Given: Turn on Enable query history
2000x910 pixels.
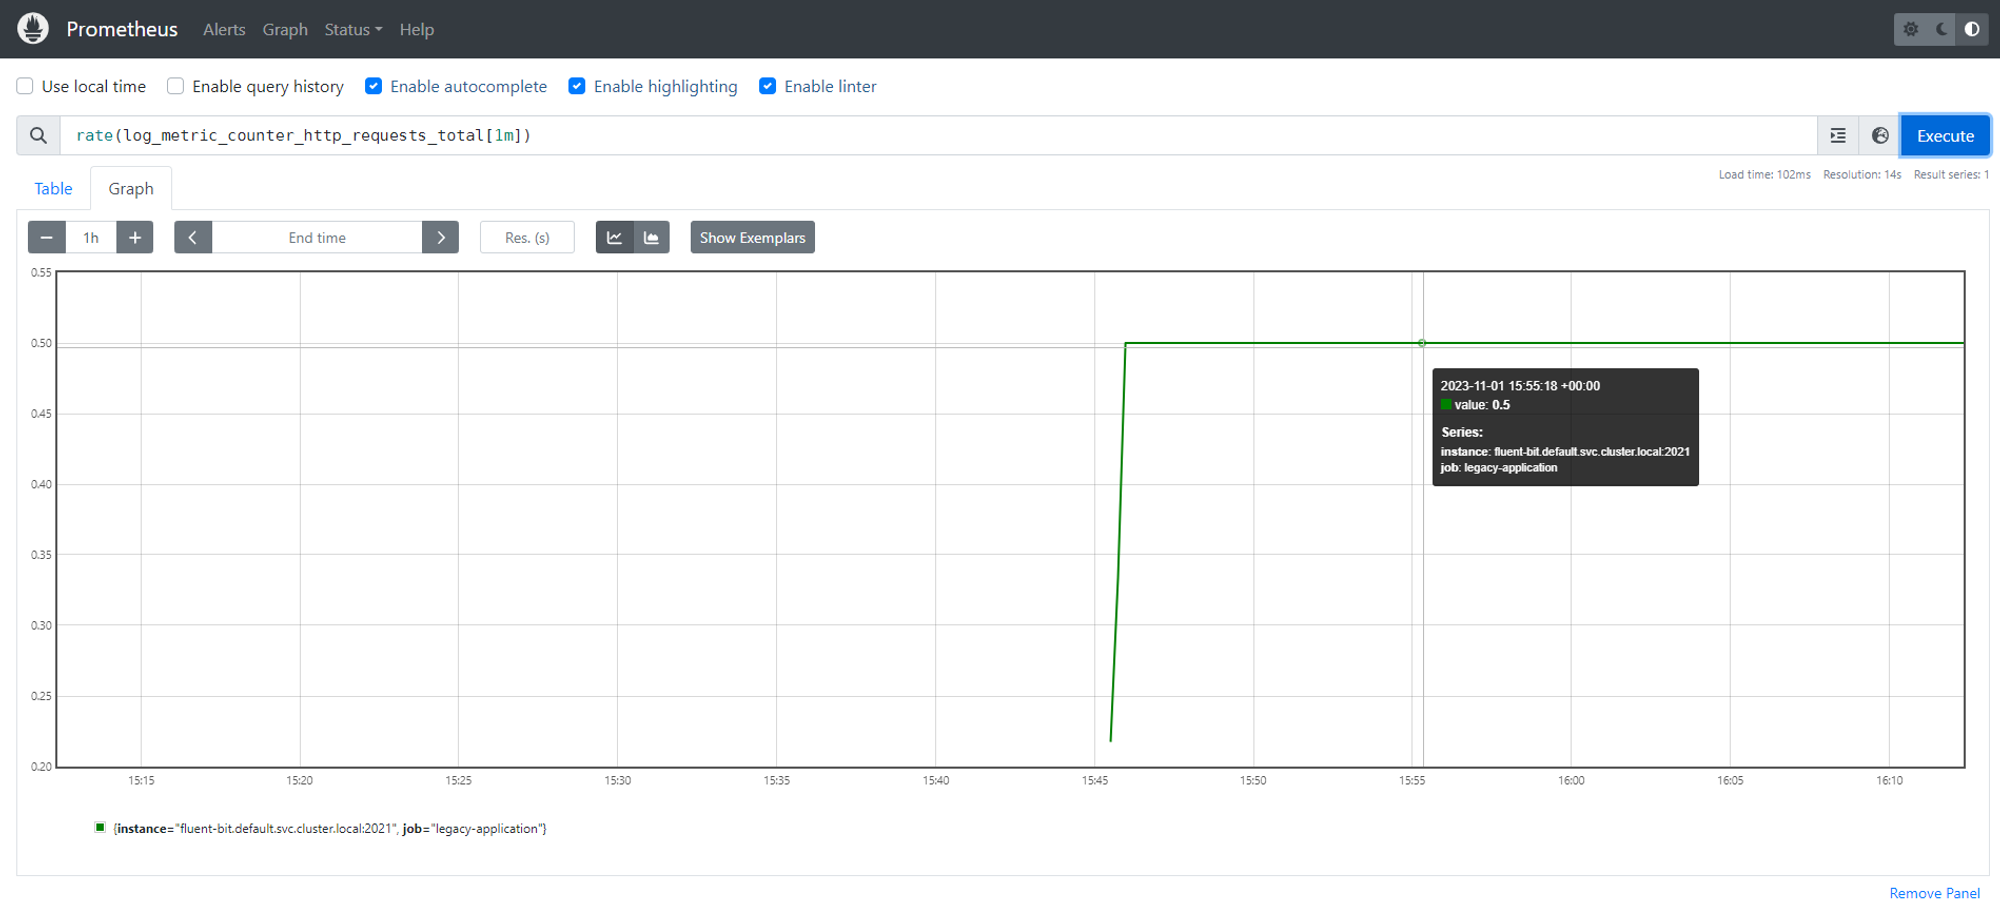Looking at the screenshot, I should click(x=176, y=87).
